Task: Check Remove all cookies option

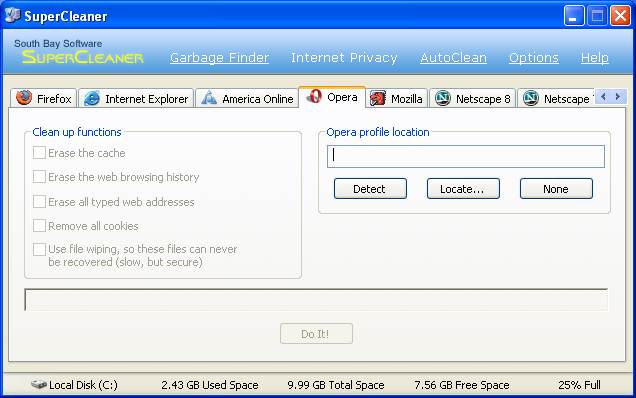Action: pyautogui.click(x=39, y=226)
